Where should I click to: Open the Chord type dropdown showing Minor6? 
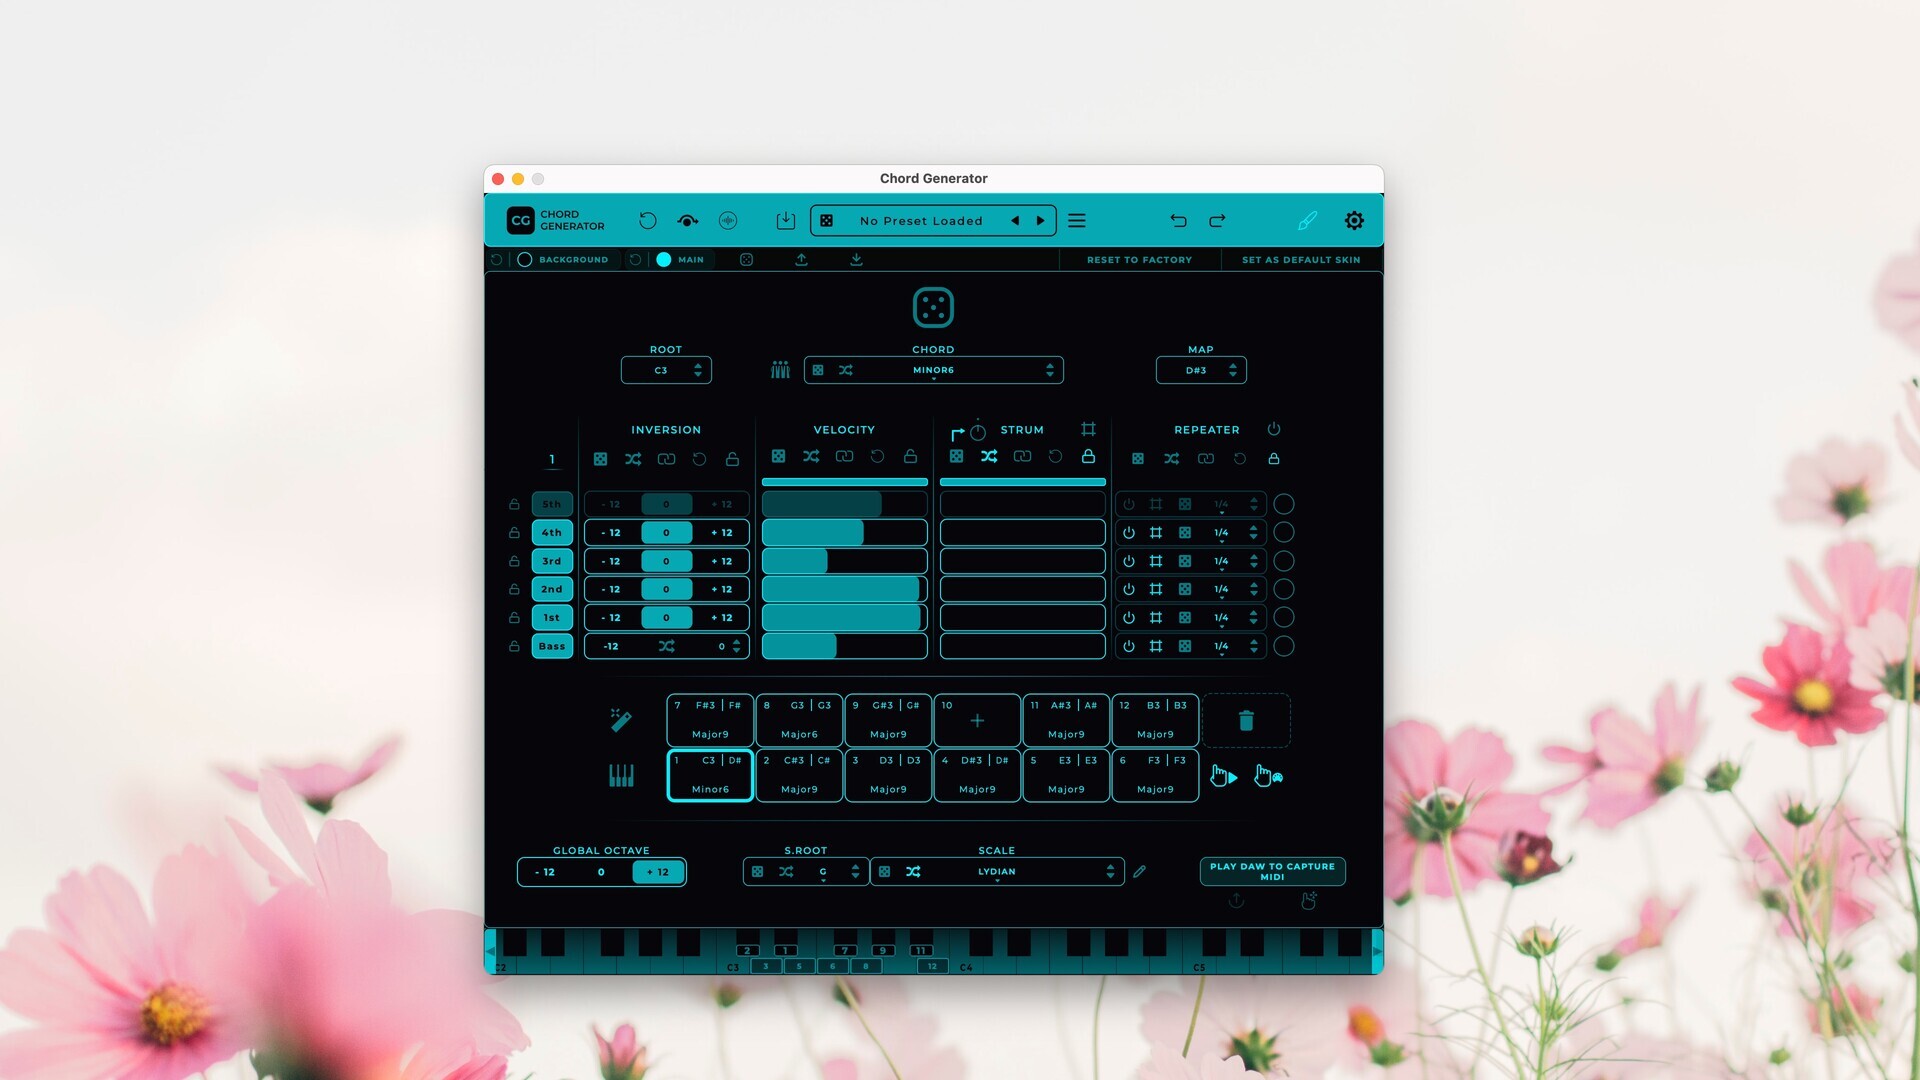933,370
